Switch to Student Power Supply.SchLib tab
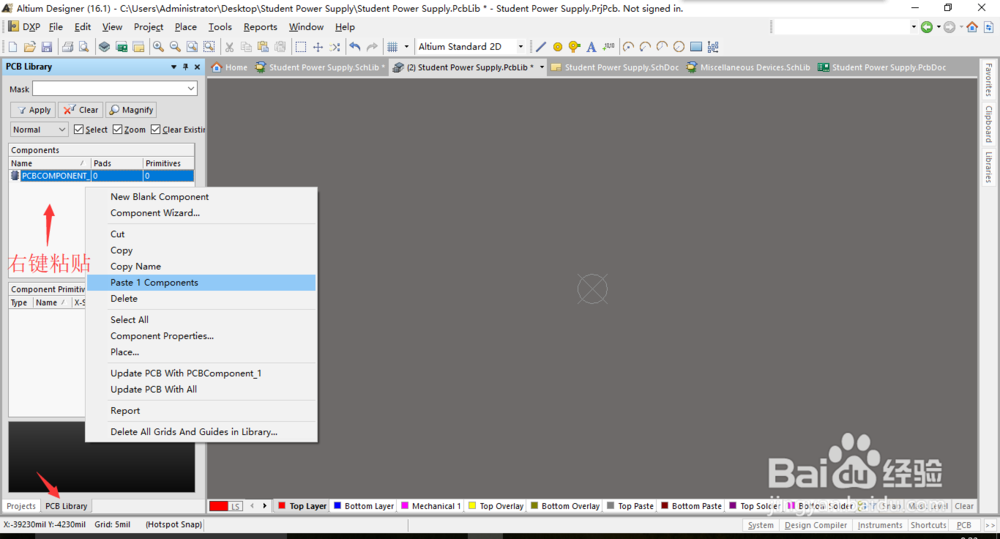The image size is (1000, 539). [320, 67]
